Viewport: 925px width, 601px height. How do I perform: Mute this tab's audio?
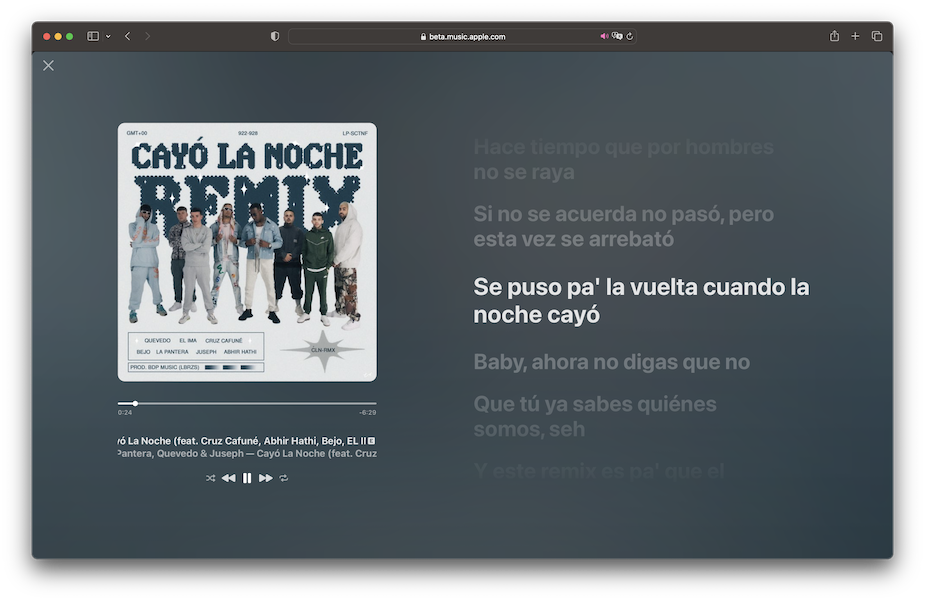point(604,37)
